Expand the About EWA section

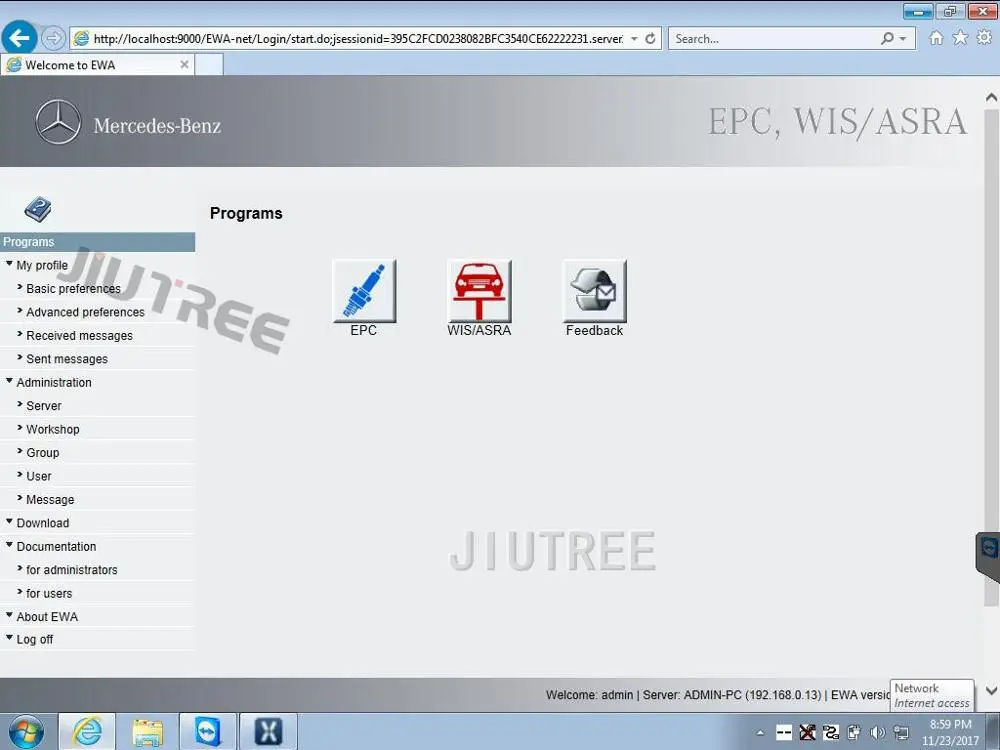click(x=10, y=615)
